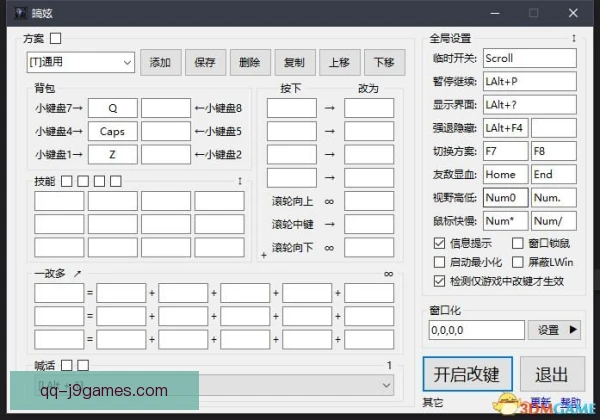Viewport: 600px width, 420px height.
Task: Click the 切换方案 F7 field
Action: pyautogui.click(x=506, y=151)
